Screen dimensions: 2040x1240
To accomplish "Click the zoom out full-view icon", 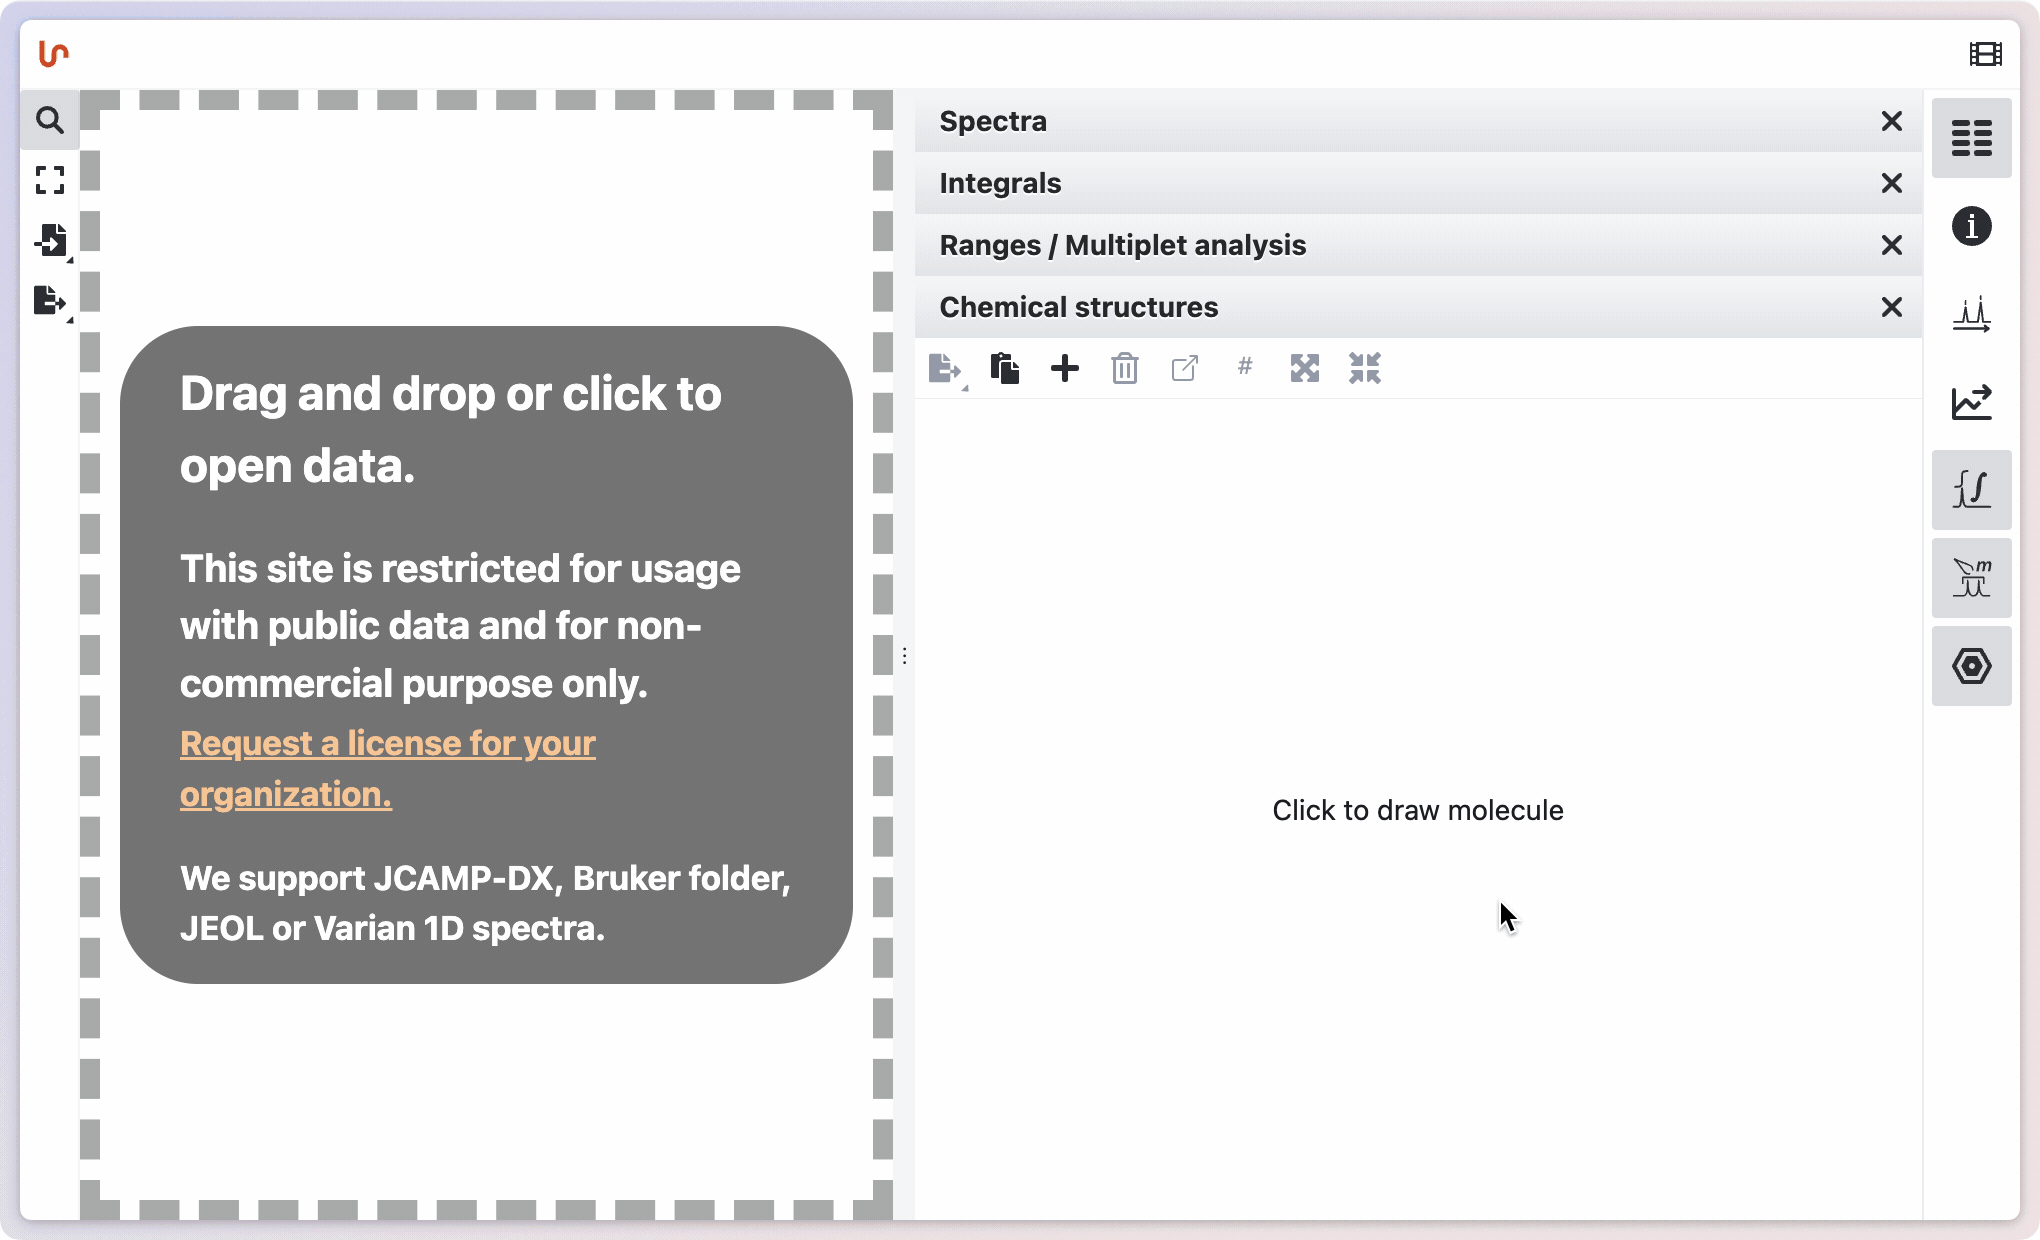I will pyautogui.click(x=49, y=180).
